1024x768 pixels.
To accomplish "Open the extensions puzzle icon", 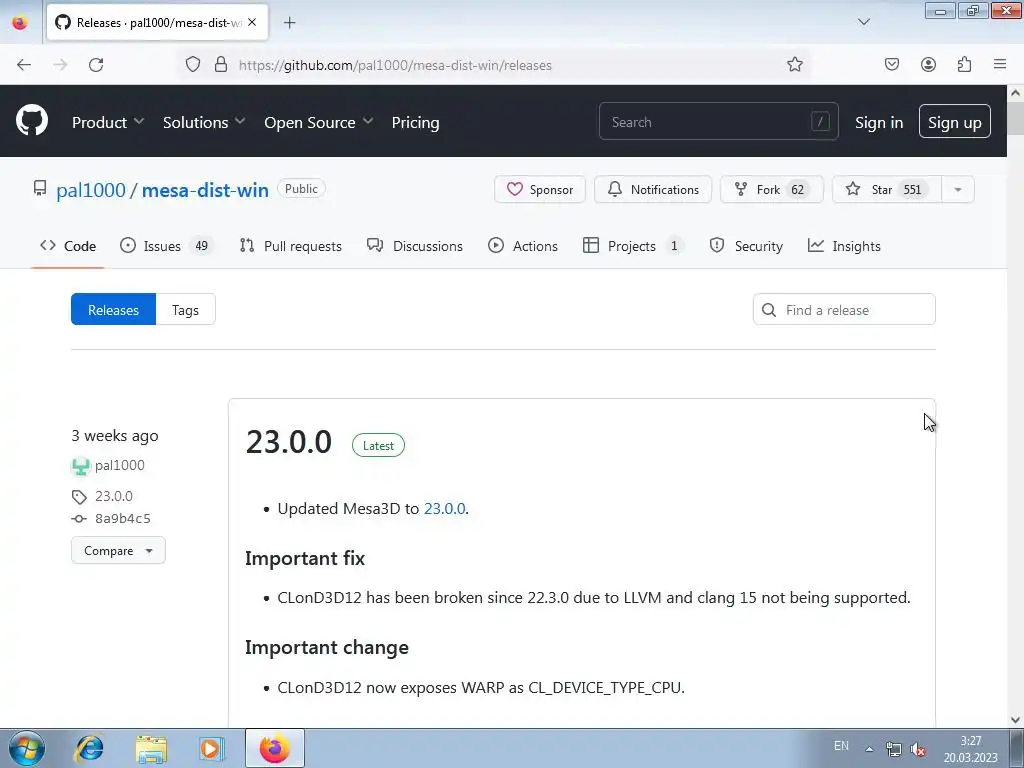I will (964, 64).
